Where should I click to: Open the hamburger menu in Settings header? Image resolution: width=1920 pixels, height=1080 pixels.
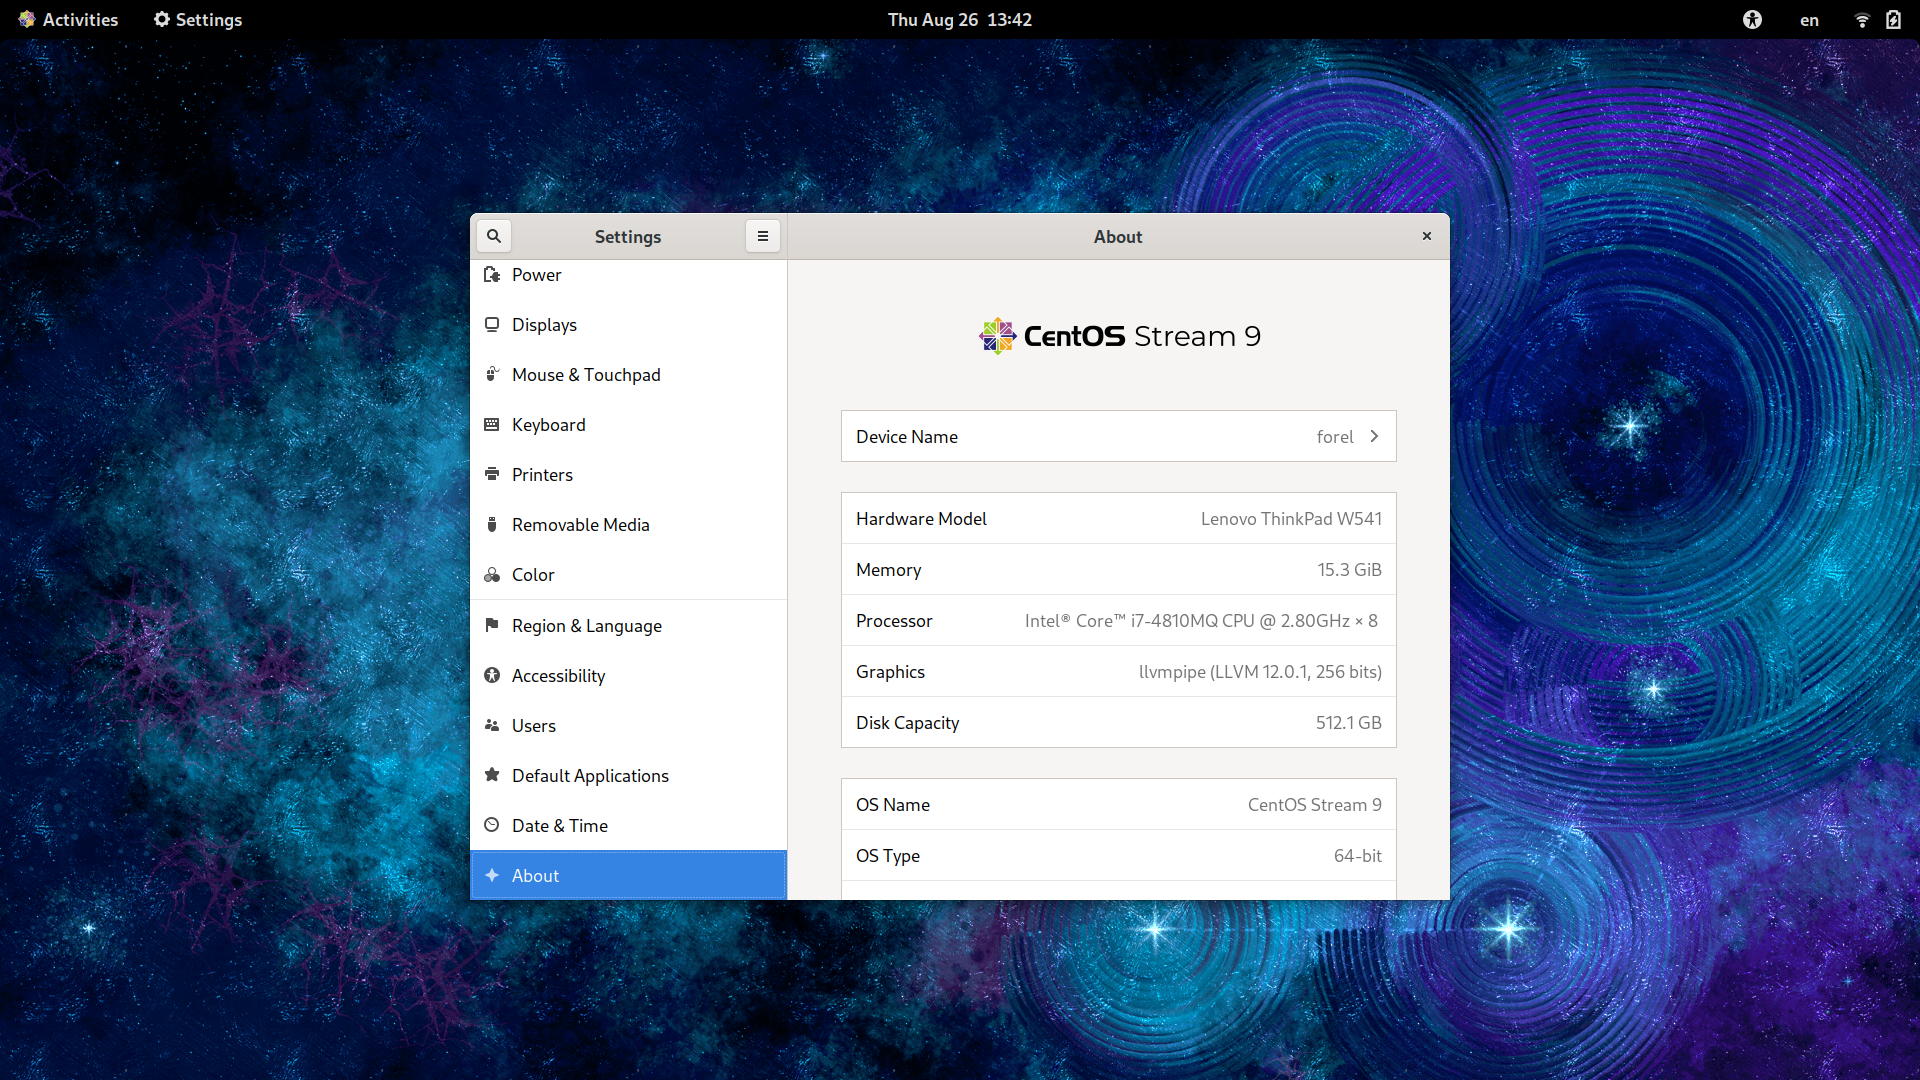[763, 237]
